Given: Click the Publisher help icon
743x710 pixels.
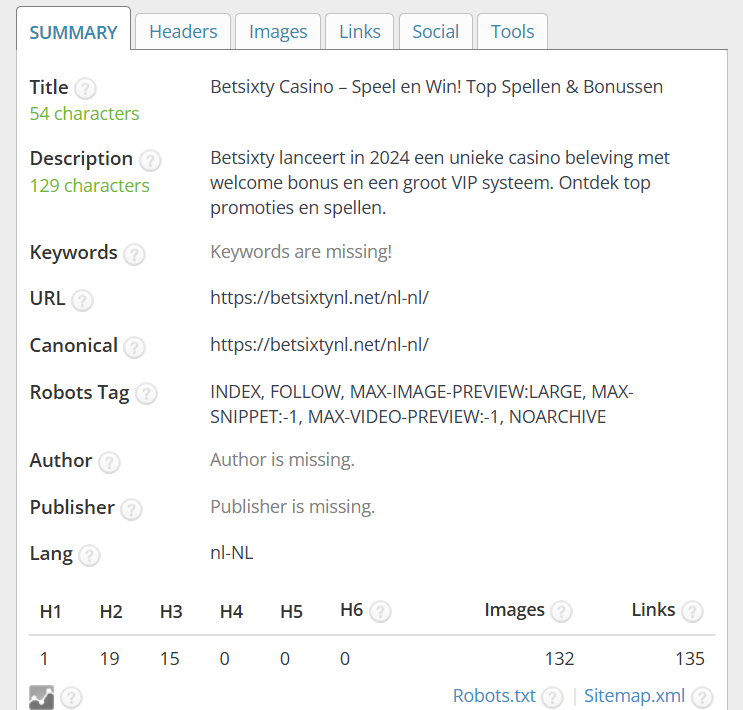Looking at the screenshot, I should point(131,509).
